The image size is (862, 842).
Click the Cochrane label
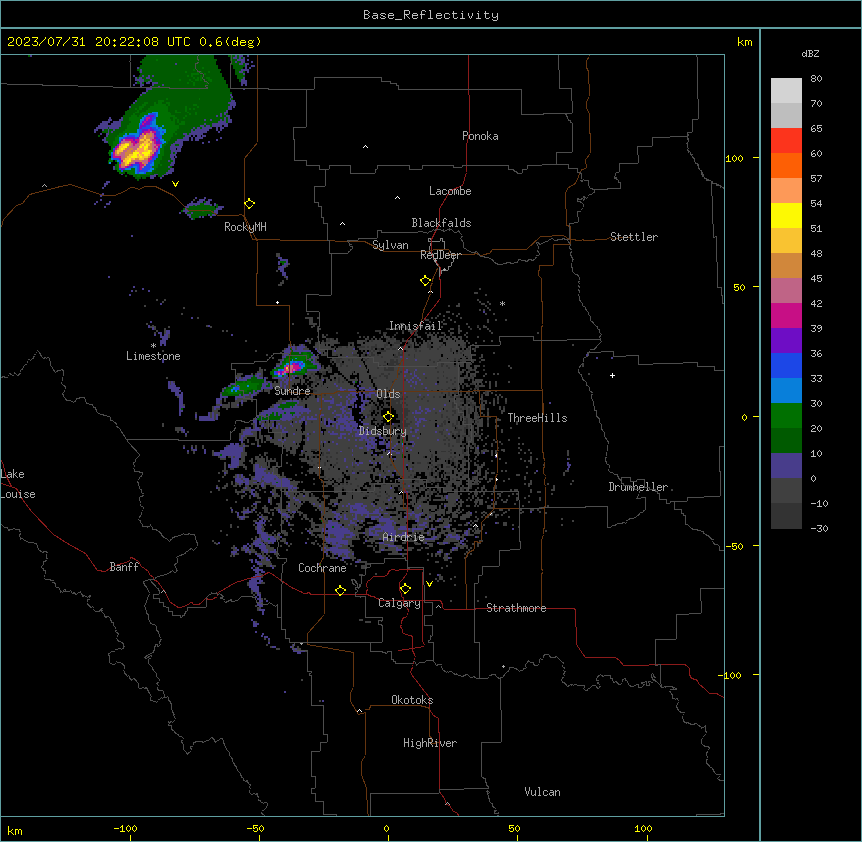click(322, 568)
